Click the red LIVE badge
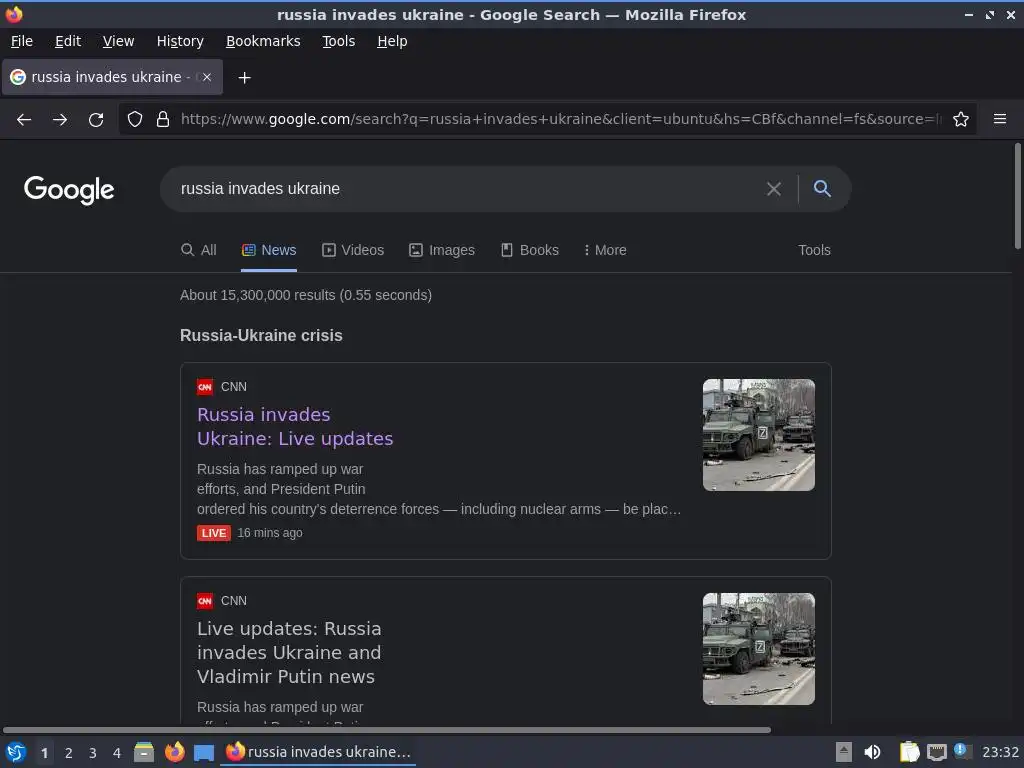 tap(214, 533)
